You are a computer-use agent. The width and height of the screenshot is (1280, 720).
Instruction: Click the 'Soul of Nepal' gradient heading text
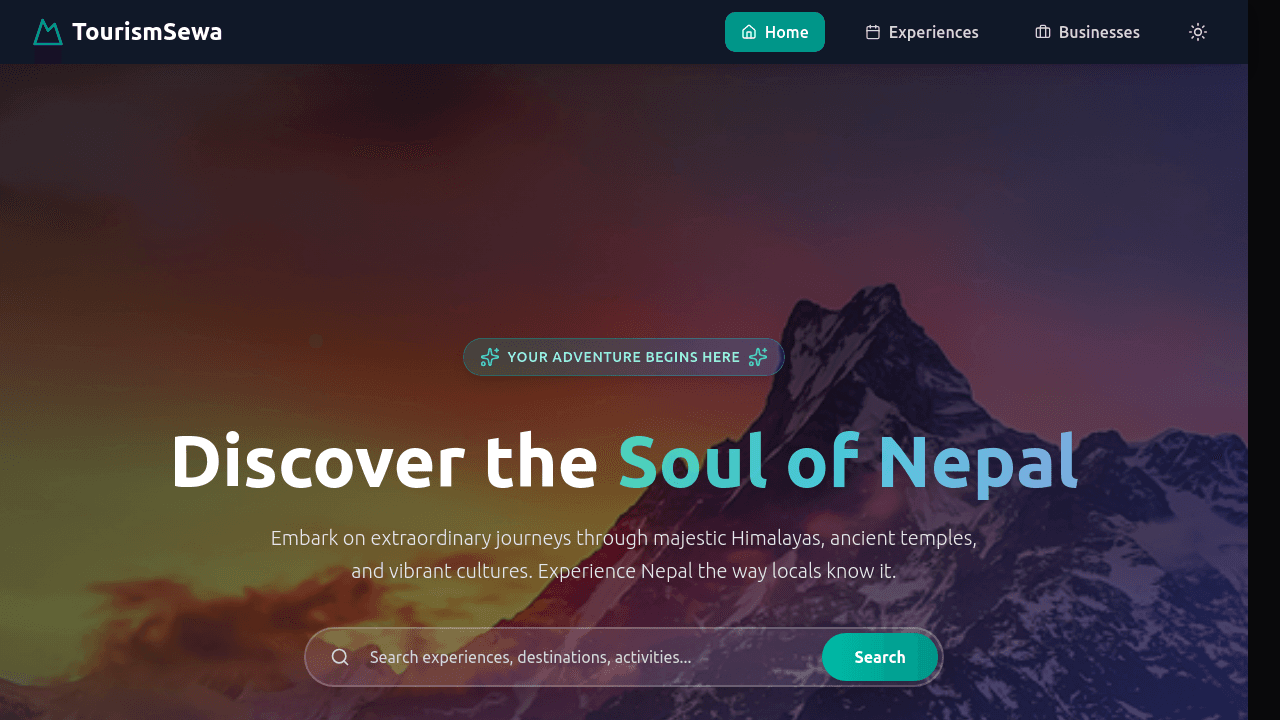pyautogui.click(x=848, y=461)
